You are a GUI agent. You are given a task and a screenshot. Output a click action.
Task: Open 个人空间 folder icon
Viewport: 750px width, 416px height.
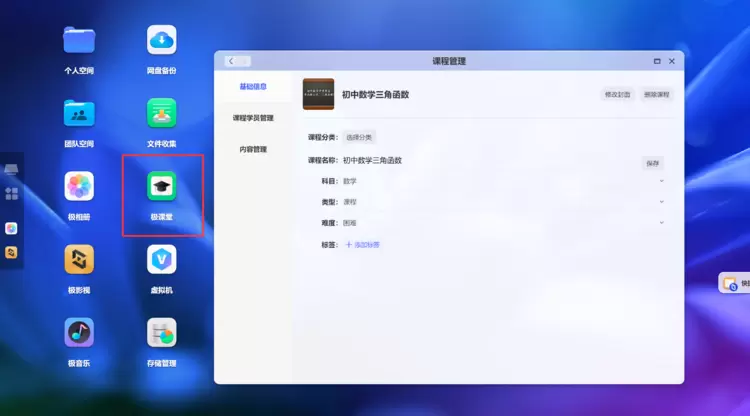tap(79, 40)
